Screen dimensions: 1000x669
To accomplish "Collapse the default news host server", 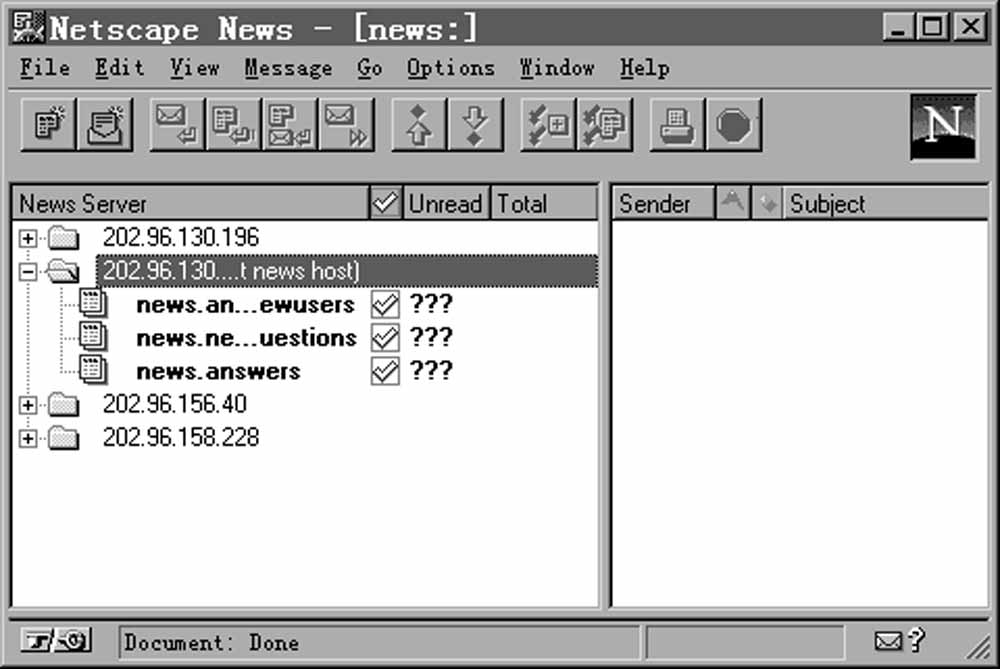I will point(27,272).
